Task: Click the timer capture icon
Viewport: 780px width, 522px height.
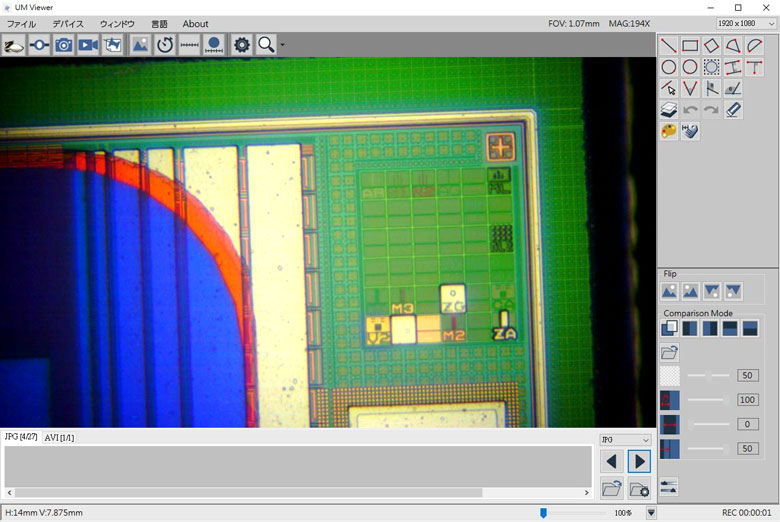Action: coord(165,45)
